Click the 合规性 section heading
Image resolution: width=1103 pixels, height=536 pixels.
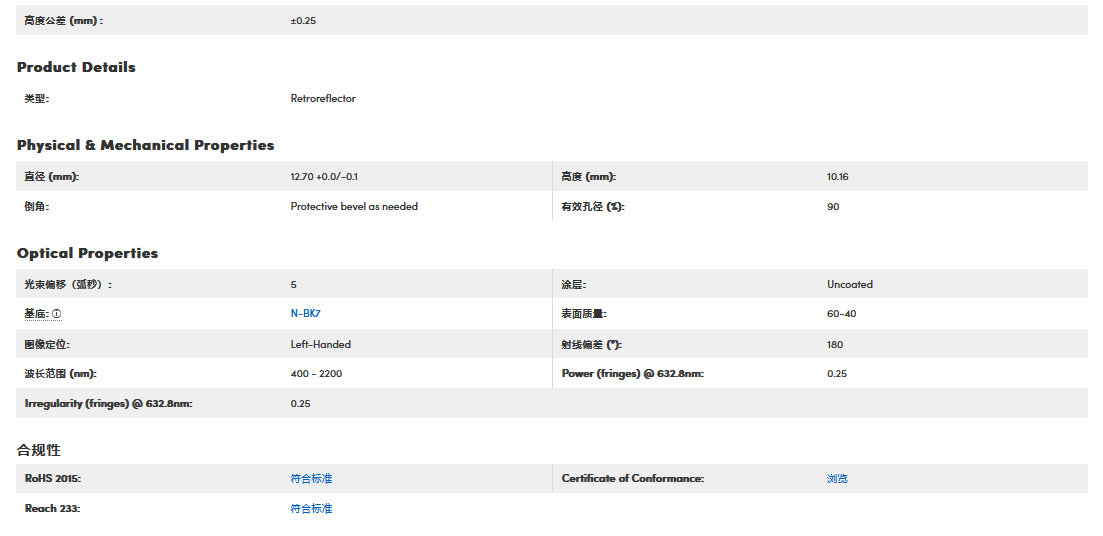click(x=38, y=450)
